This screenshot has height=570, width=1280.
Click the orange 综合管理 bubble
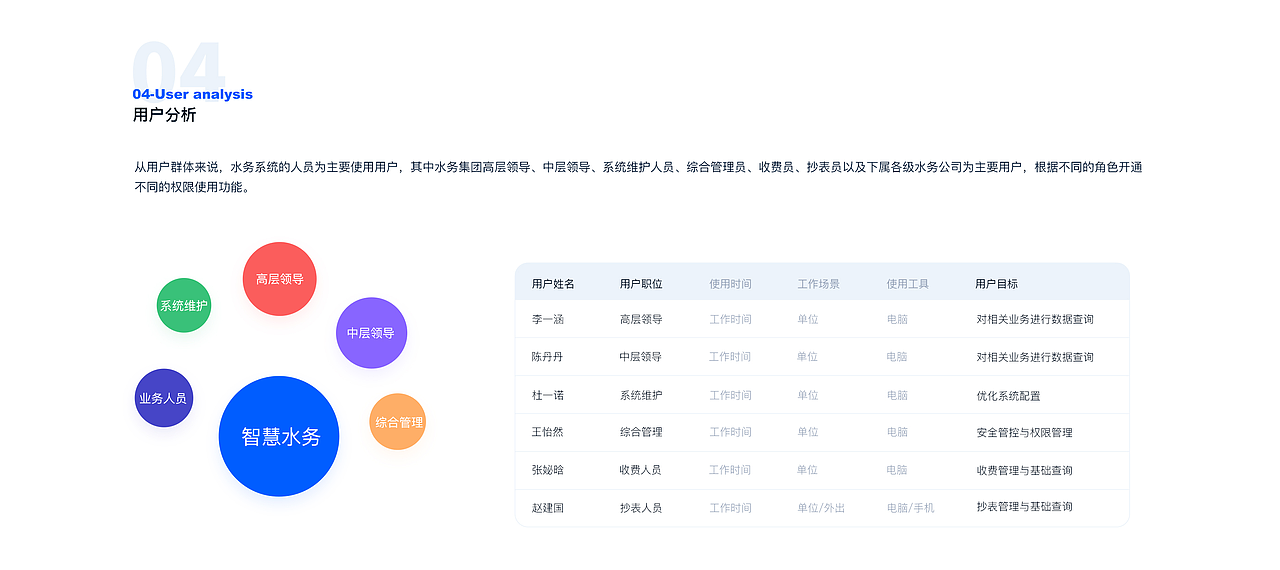(x=398, y=422)
